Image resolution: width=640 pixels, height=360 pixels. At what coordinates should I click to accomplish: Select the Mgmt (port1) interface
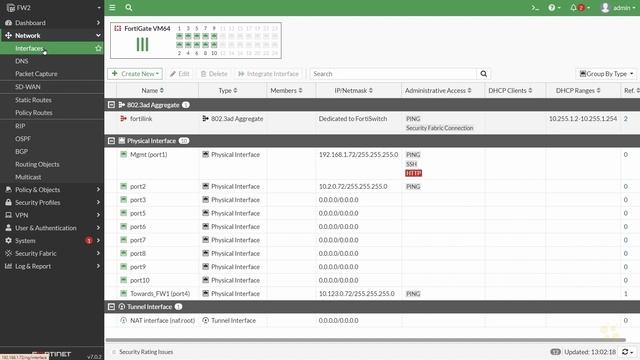pos(372,164)
